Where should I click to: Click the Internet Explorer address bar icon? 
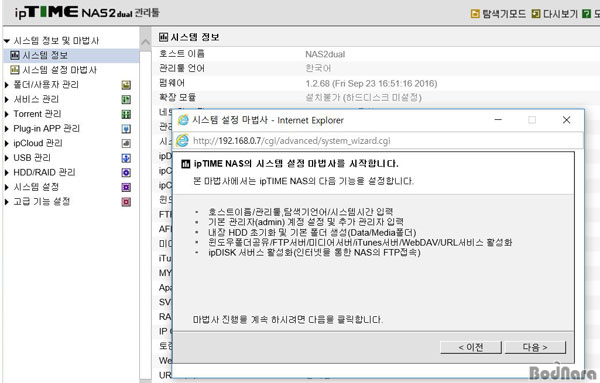click(x=182, y=140)
